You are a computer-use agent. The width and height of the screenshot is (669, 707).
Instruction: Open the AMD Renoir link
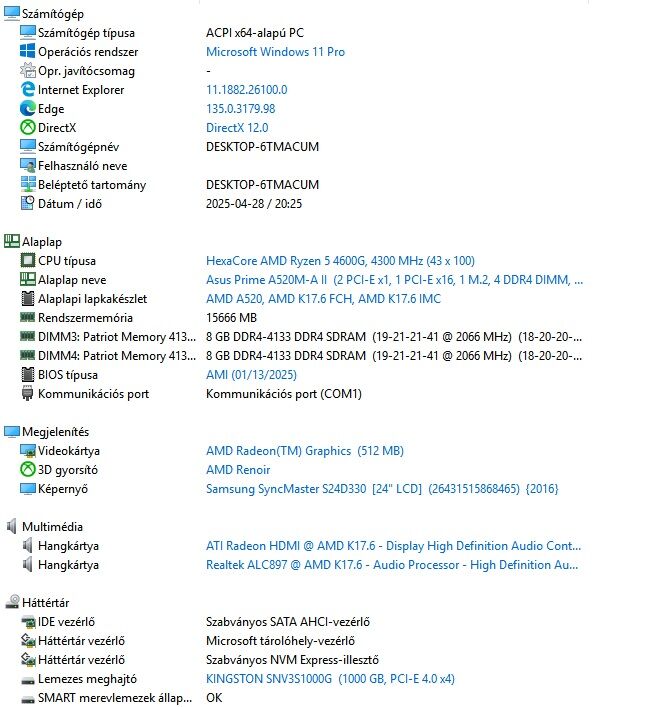(x=238, y=469)
